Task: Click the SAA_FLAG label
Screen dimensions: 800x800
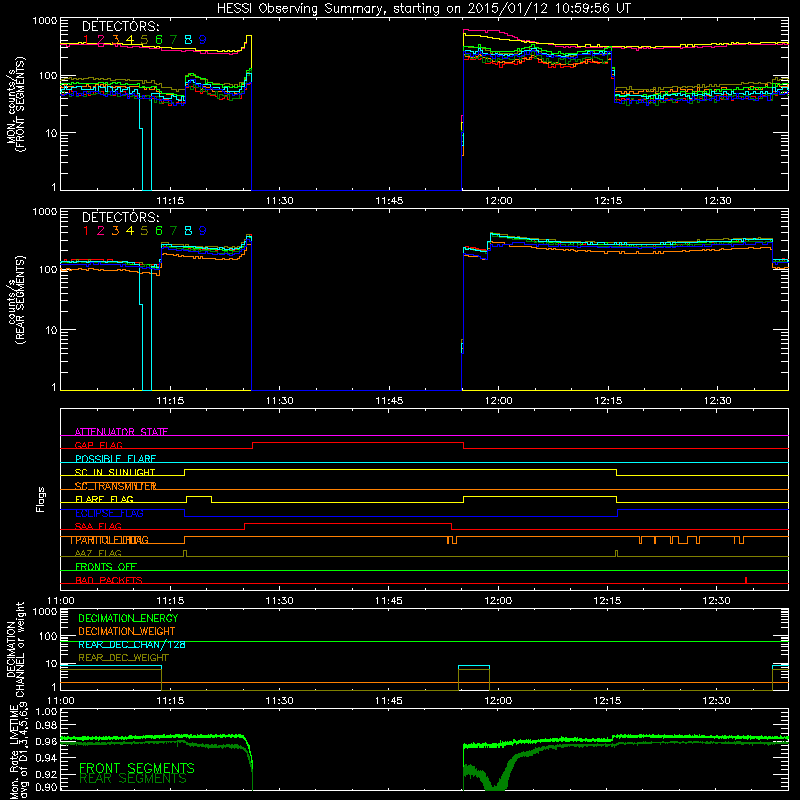Action: click(x=98, y=526)
